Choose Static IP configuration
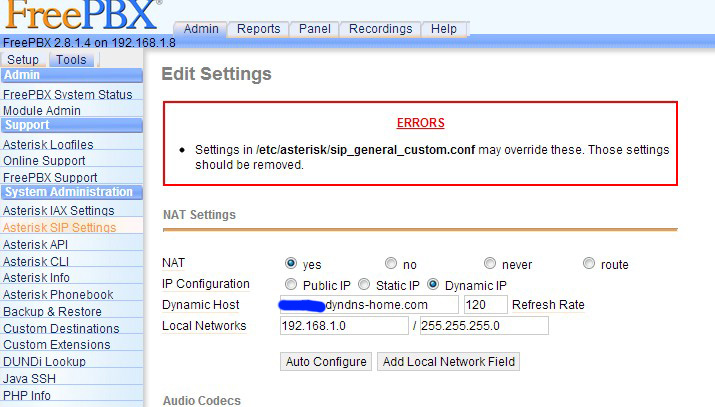Viewport: 715px width, 407px height. pyautogui.click(x=364, y=284)
